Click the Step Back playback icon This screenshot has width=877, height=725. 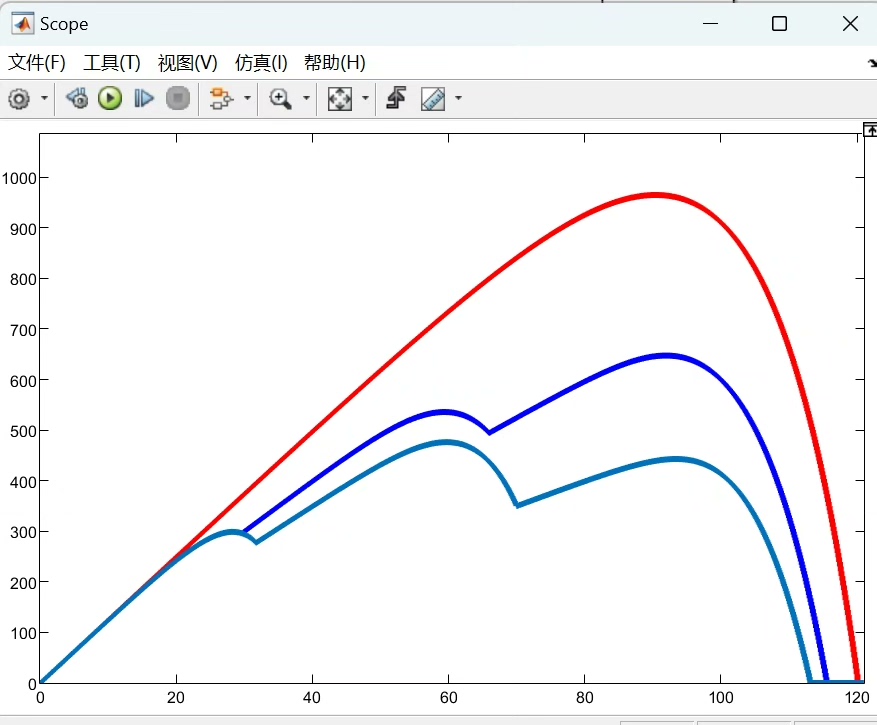pos(77,98)
